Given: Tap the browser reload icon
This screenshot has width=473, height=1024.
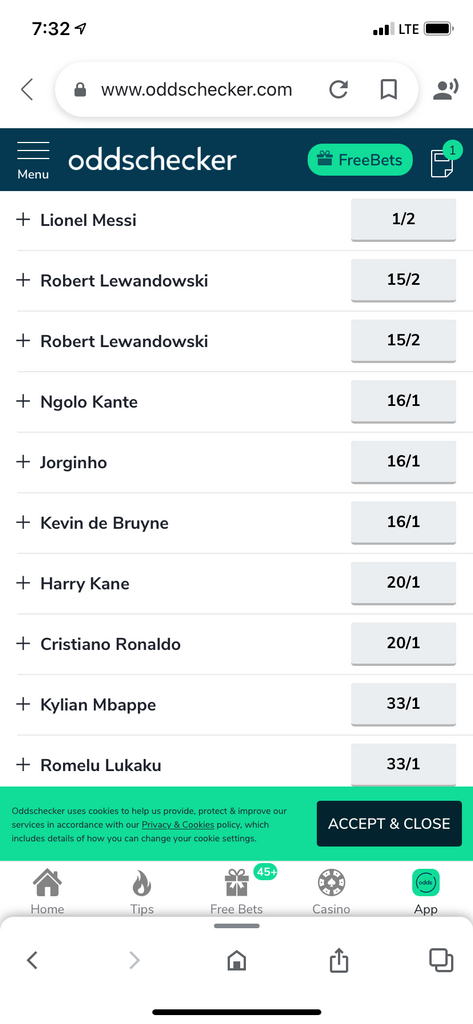Looking at the screenshot, I should [x=338, y=89].
